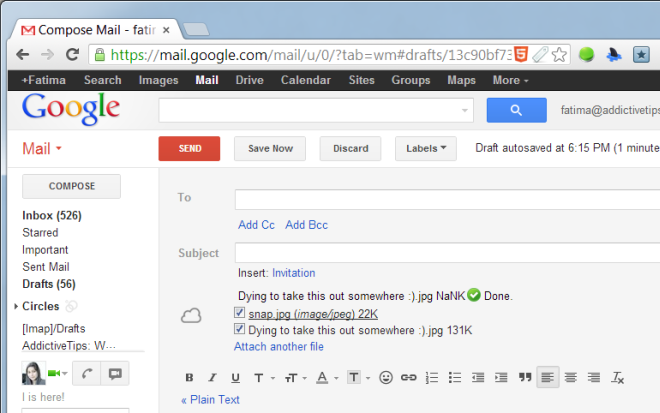Toggle bold formatting
Screen dimensions: 660x413
189,378
